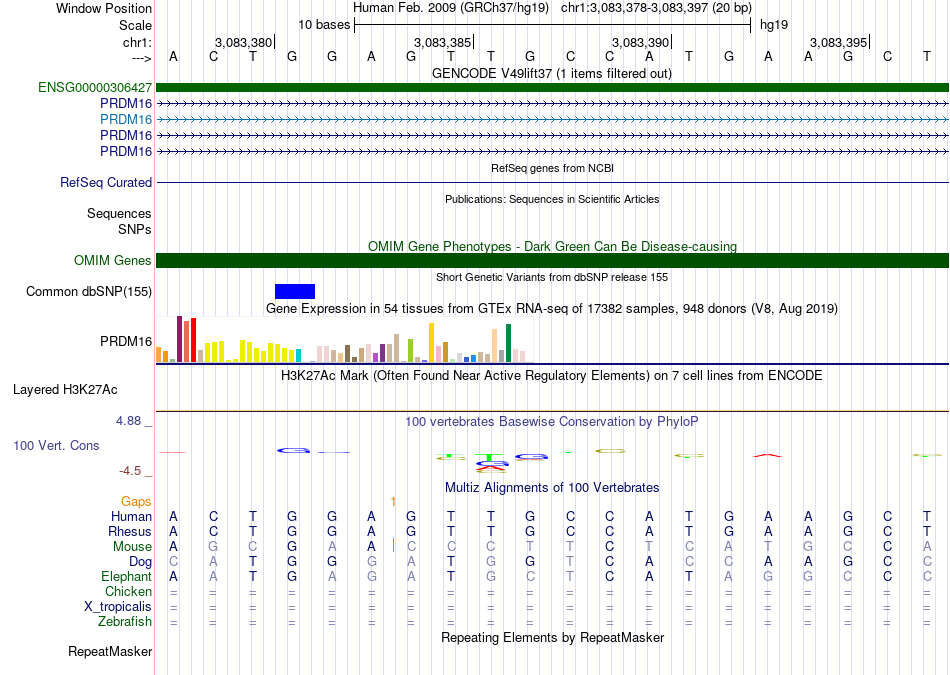Click the Elephant alignment row label
Screen dimensions: 950x675
click(127, 576)
